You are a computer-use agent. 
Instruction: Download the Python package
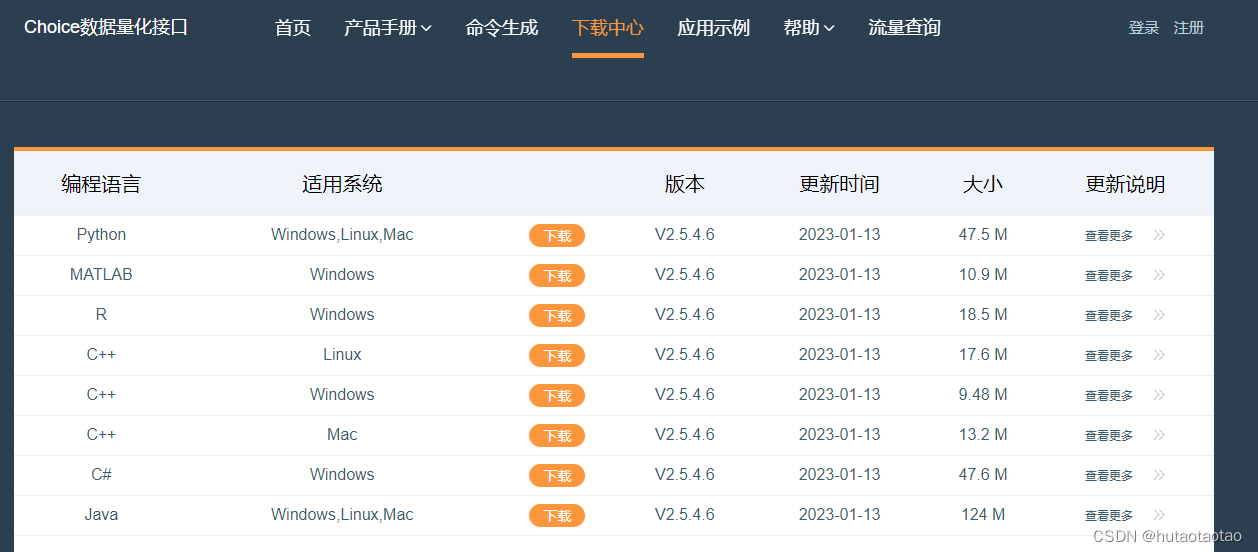(557, 236)
